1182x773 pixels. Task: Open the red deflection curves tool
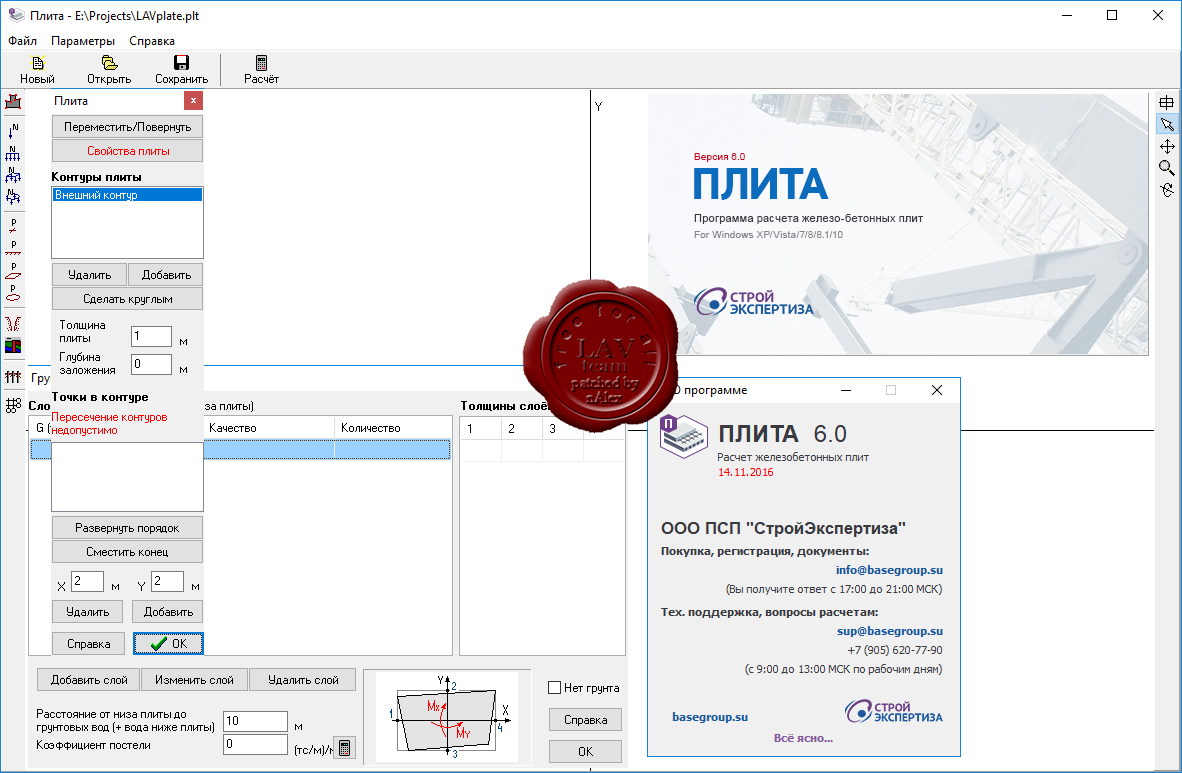[13, 324]
